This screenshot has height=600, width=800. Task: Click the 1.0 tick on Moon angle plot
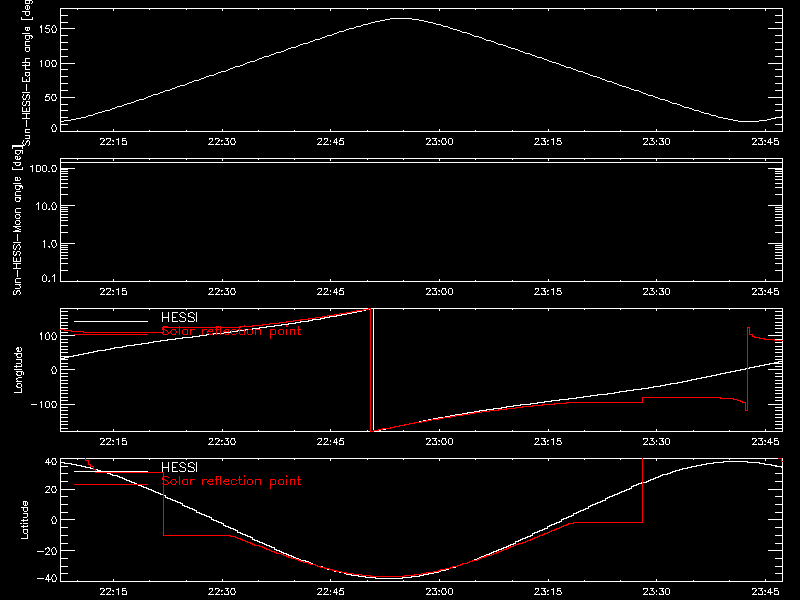pos(49,244)
